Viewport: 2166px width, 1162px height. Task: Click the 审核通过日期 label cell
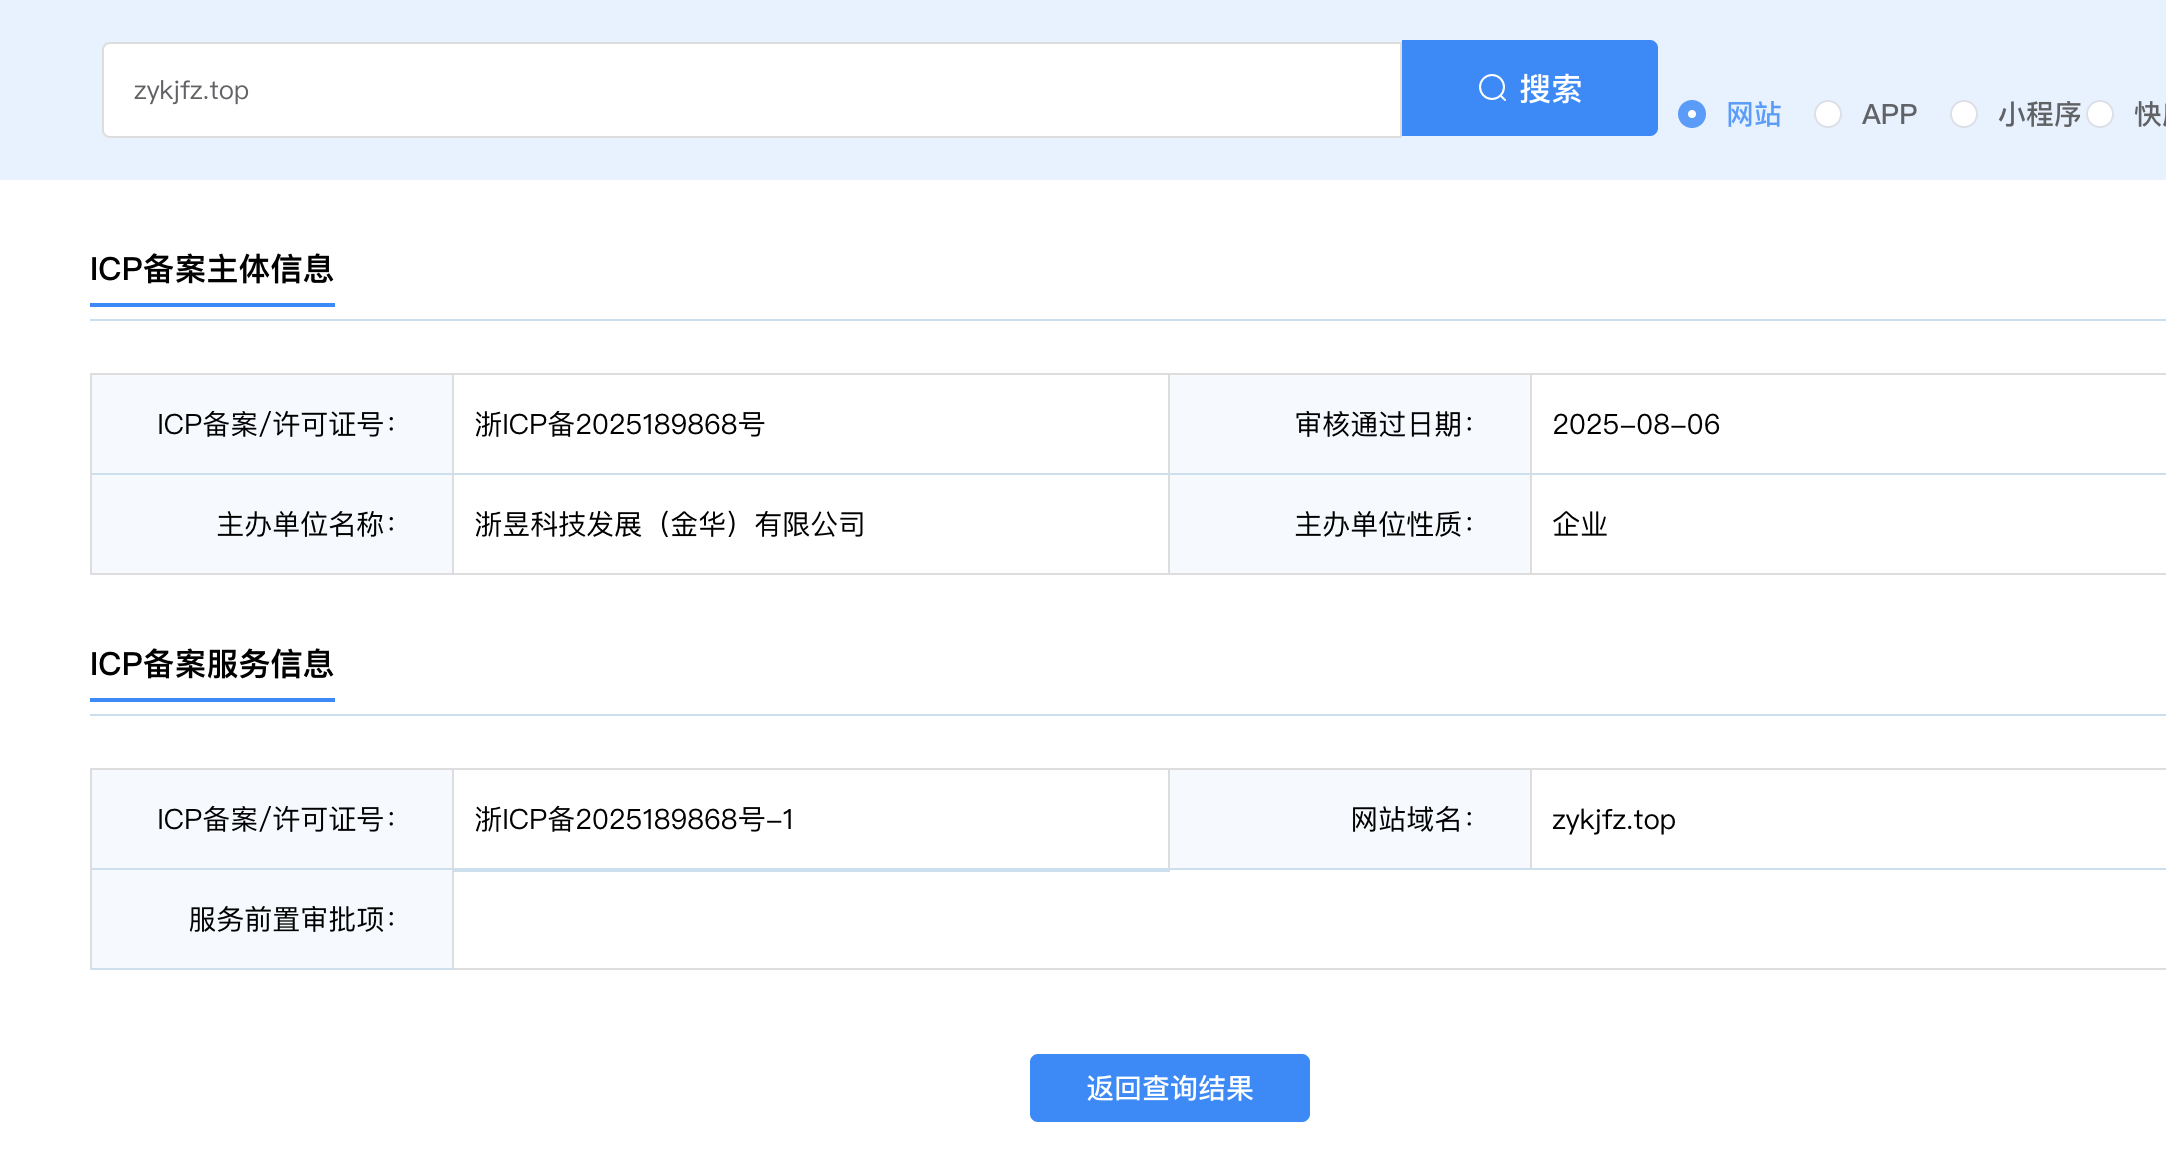pyautogui.click(x=1383, y=425)
